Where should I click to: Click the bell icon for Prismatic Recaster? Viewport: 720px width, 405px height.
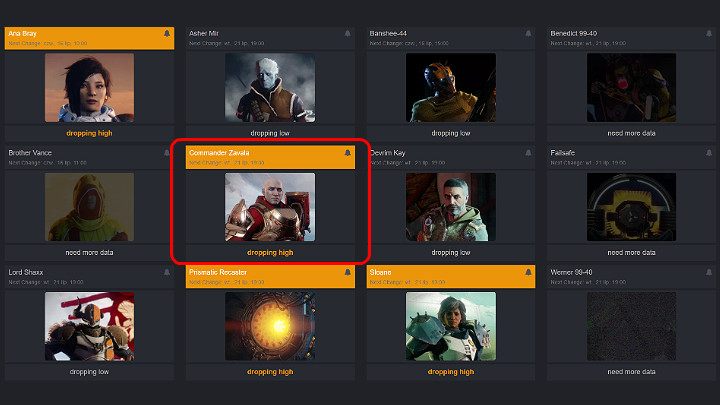[347, 272]
